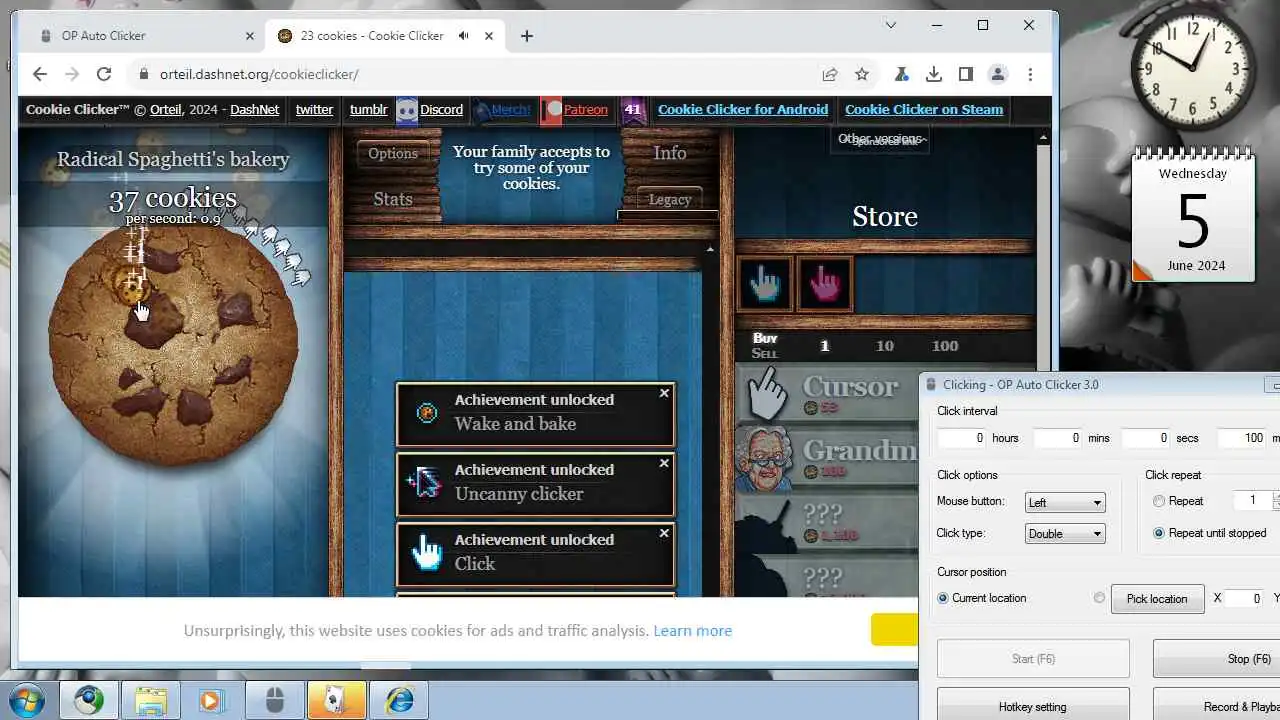Select the Repeat radio button
The height and width of the screenshot is (720, 1280).
(1159, 501)
